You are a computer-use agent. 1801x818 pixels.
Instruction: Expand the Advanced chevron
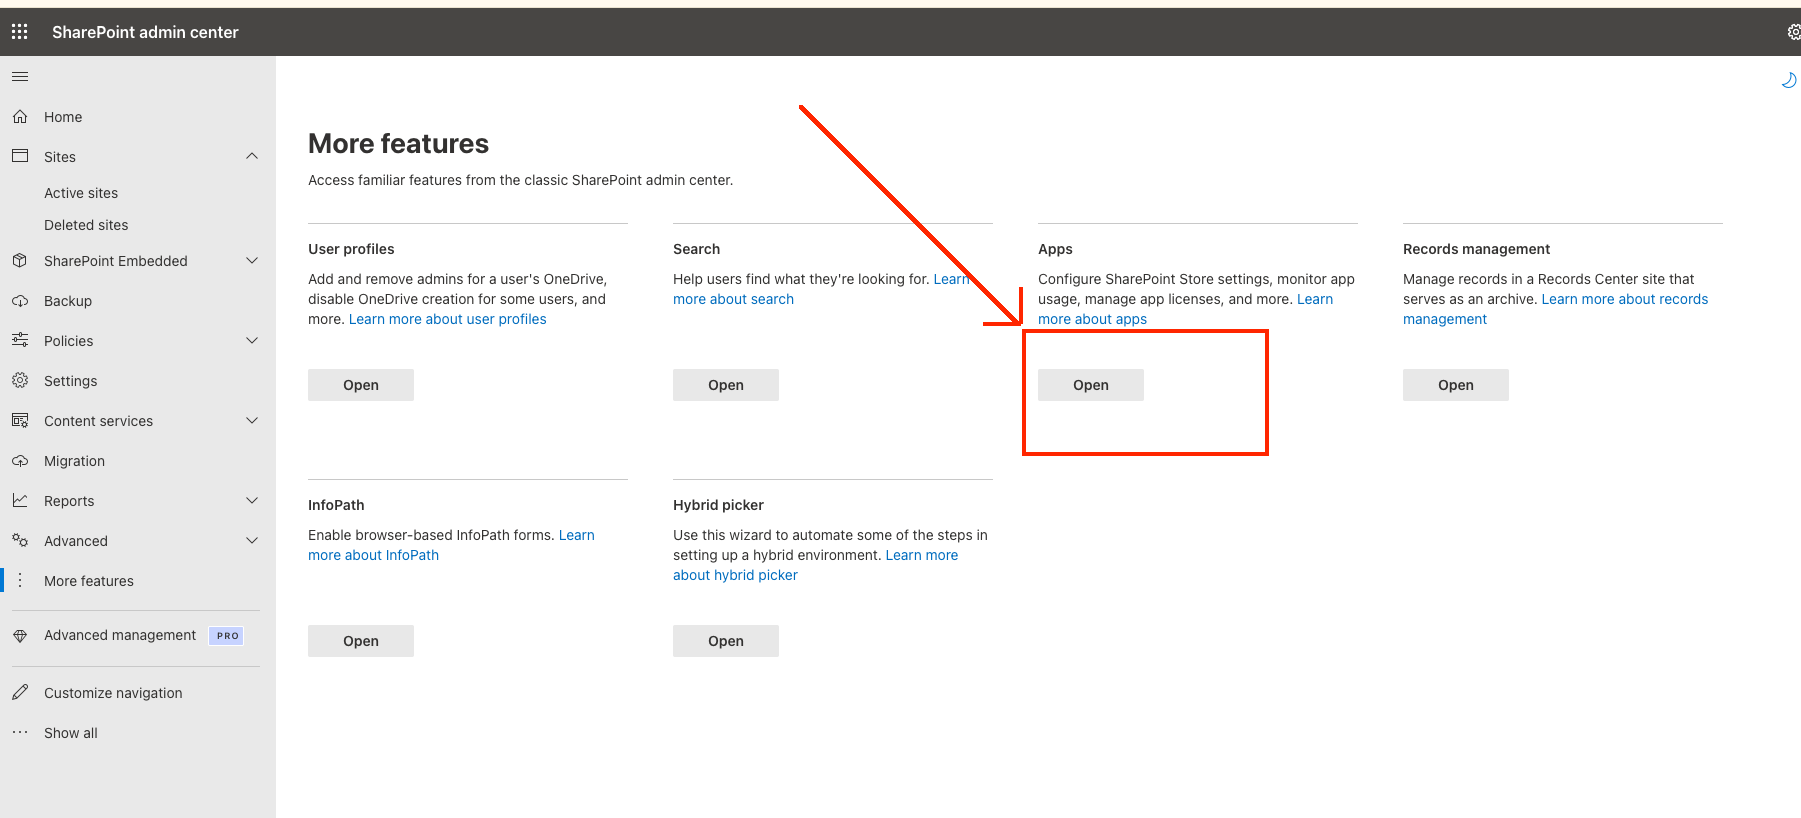(252, 541)
